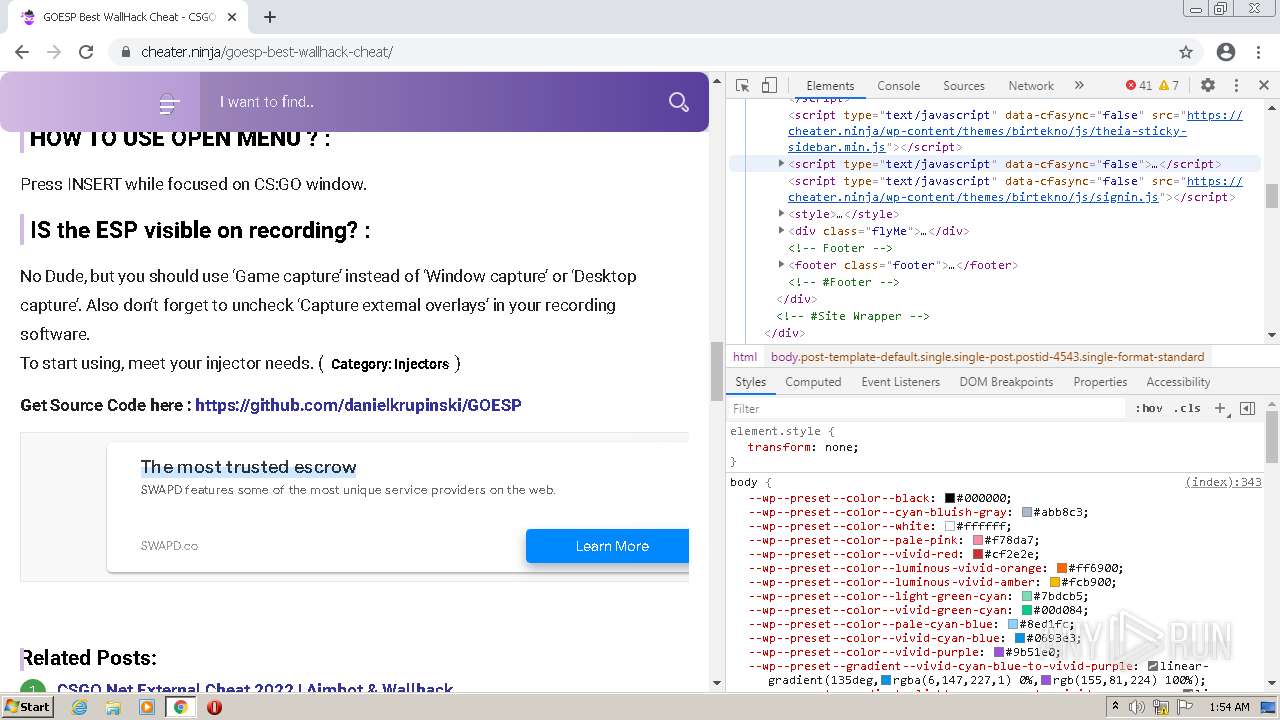Open the luminous-vivid-orange #ff6900 swatch

1062,568
